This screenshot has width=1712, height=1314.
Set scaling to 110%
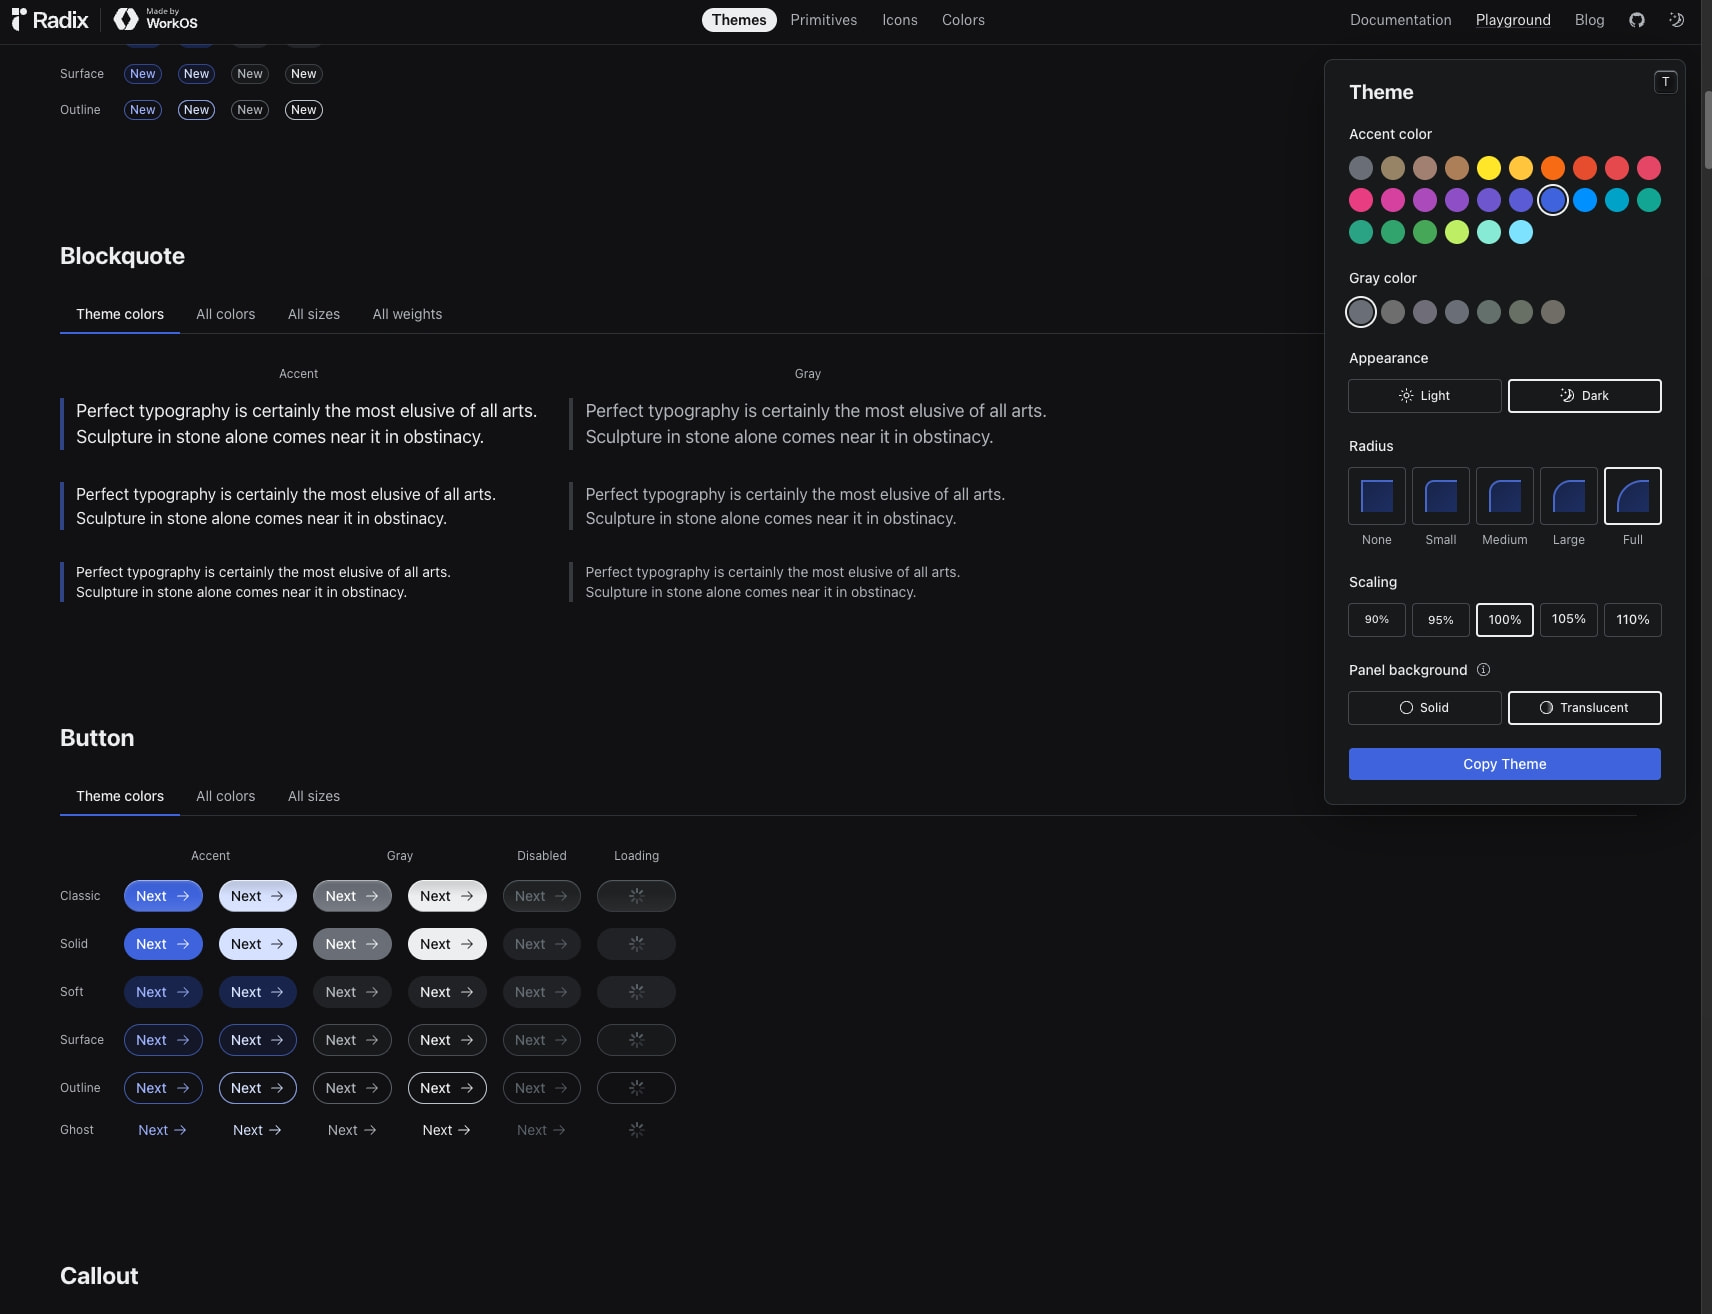coord(1633,620)
